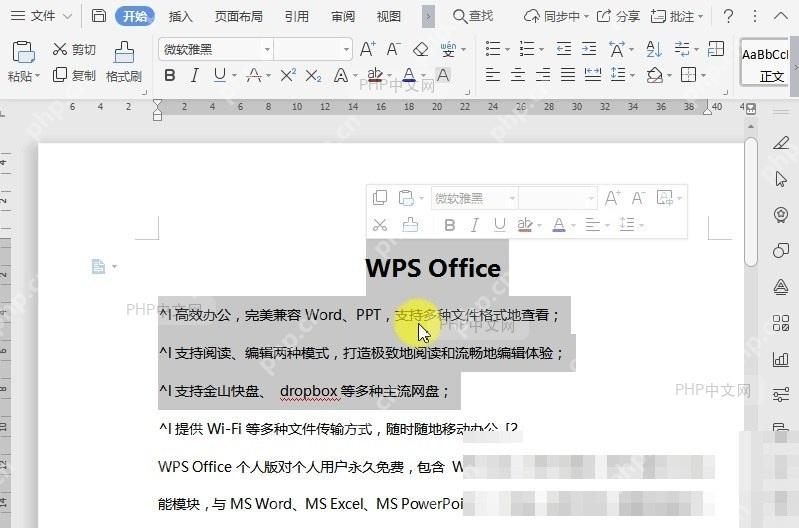Open font size dropdown in ribbon
This screenshot has width=799, height=528.
347,50
